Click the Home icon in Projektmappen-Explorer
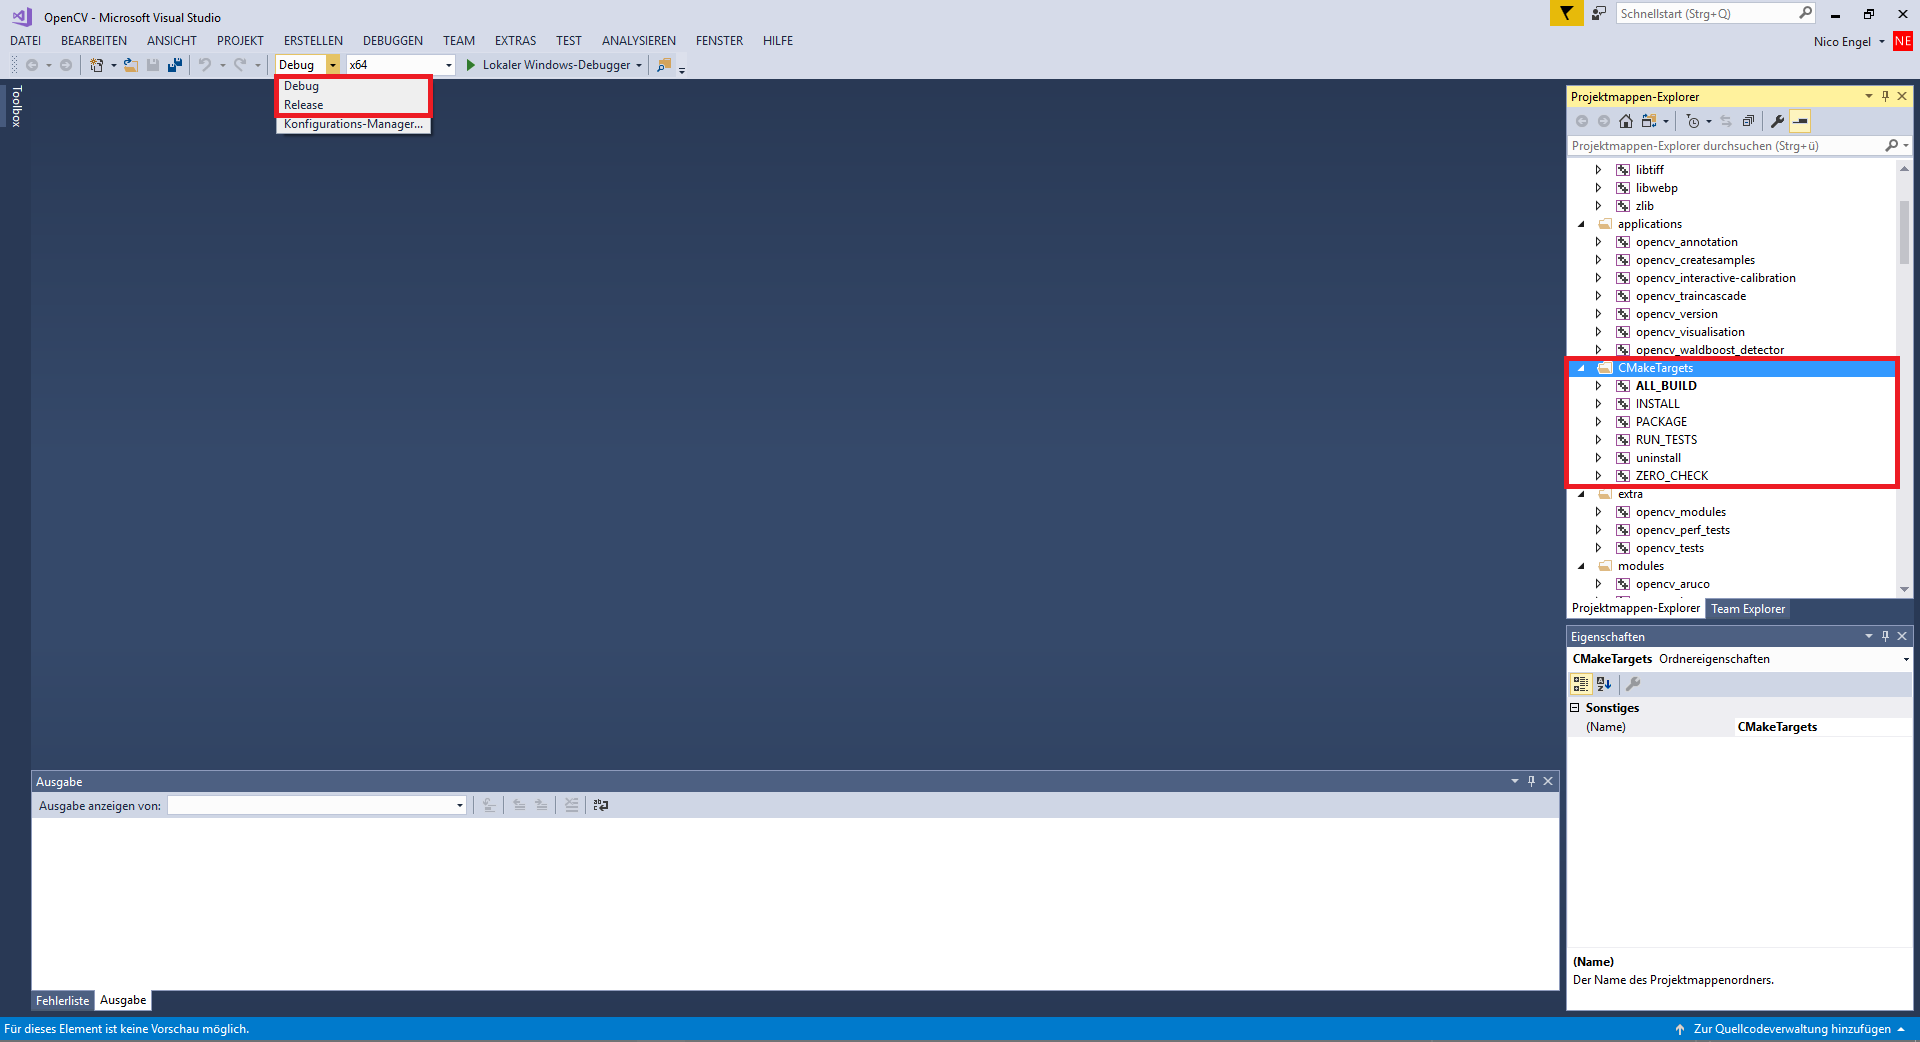Image resolution: width=1920 pixels, height=1042 pixels. point(1626,121)
